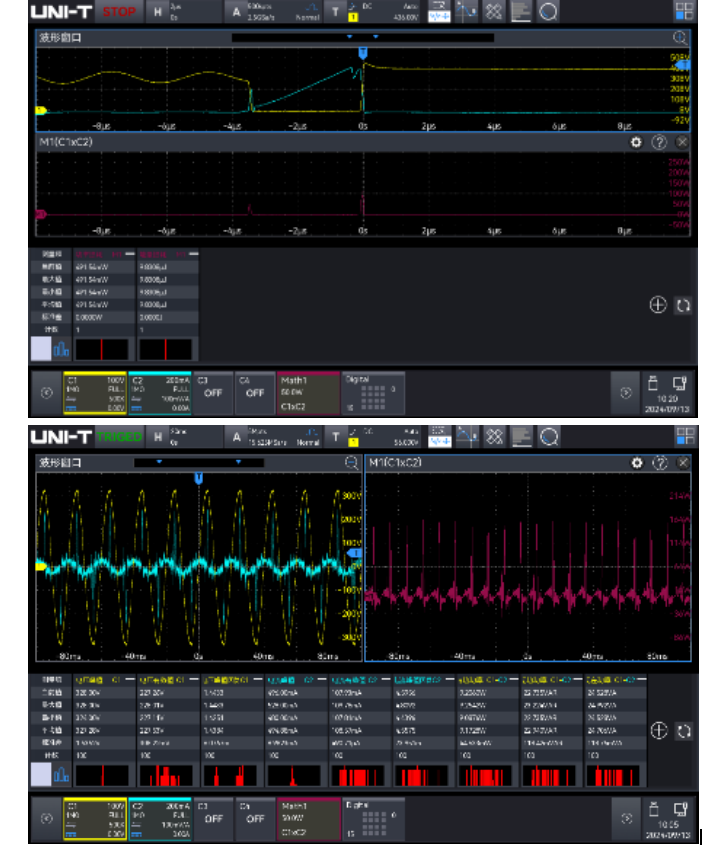Image resolution: width=713 pixels, height=845 pixels.
Task: Click the refresh statistics icon in lower screen
Action: 683,731
